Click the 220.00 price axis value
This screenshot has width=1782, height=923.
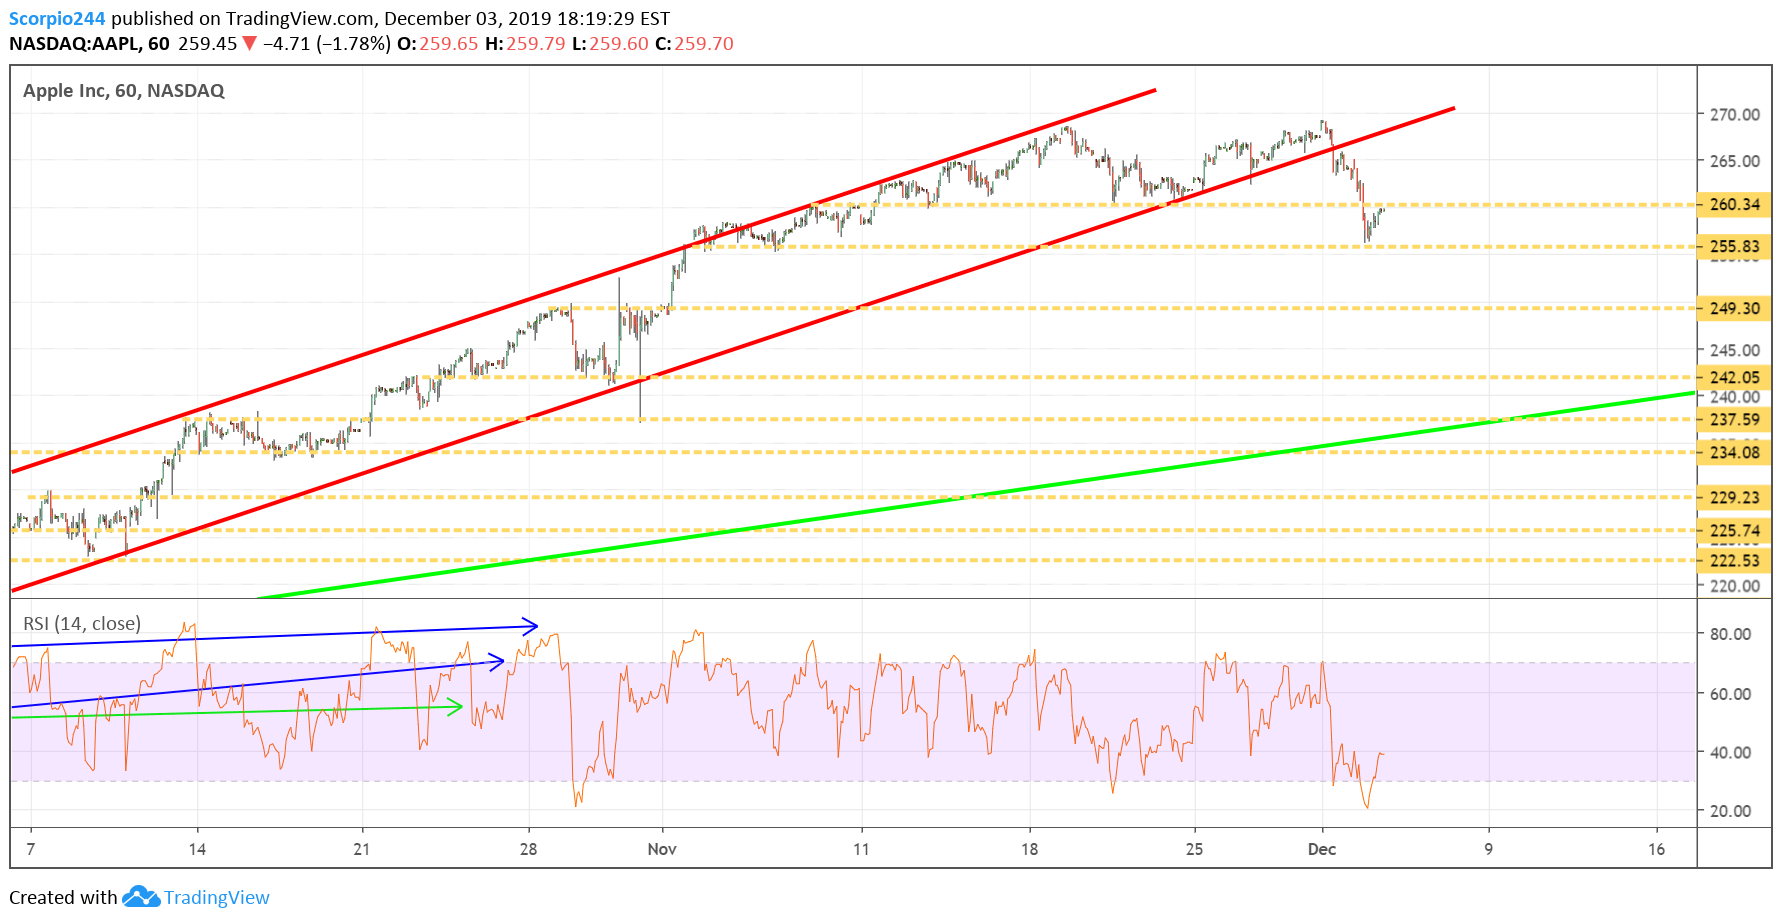1735,586
